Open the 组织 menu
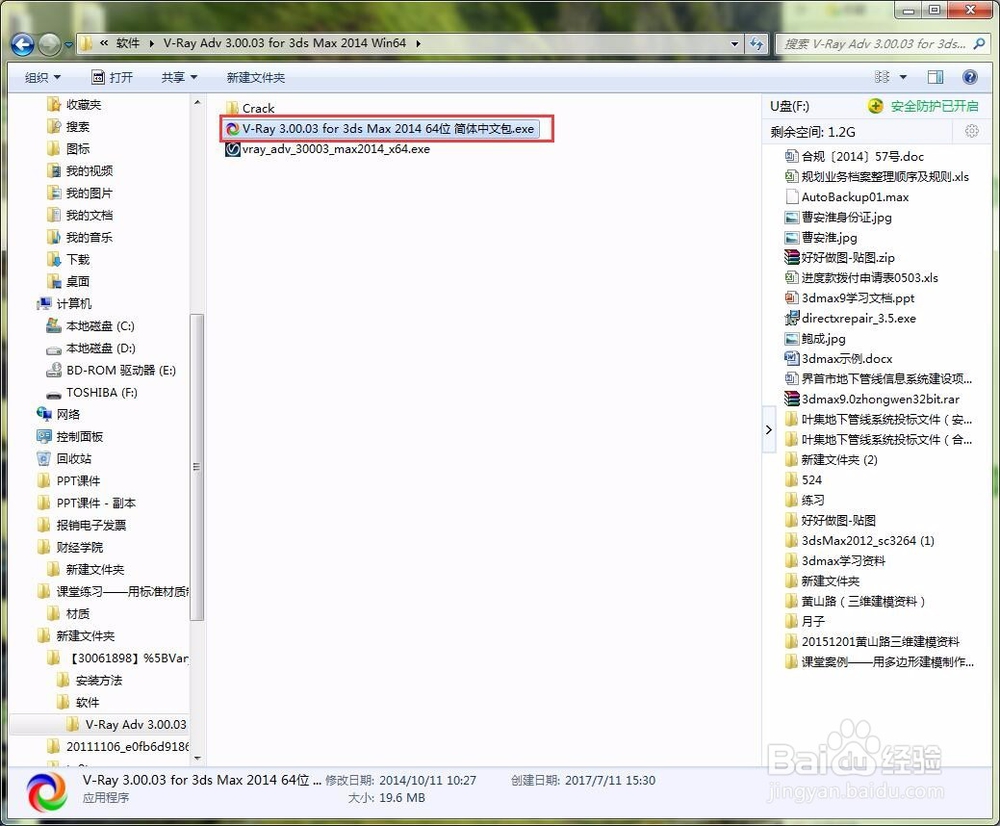The height and width of the screenshot is (826, 1000). coord(42,77)
